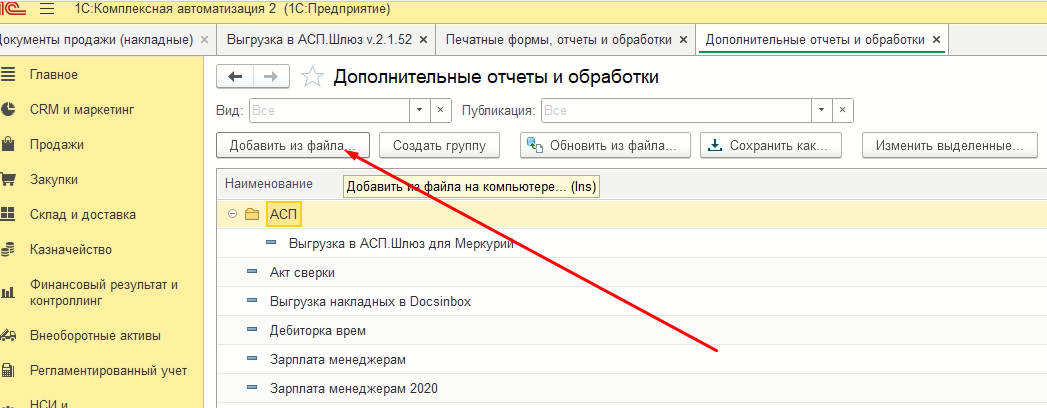Collapse the АСП group
The height and width of the screenshot is (408, 1047).
point(232,214)
